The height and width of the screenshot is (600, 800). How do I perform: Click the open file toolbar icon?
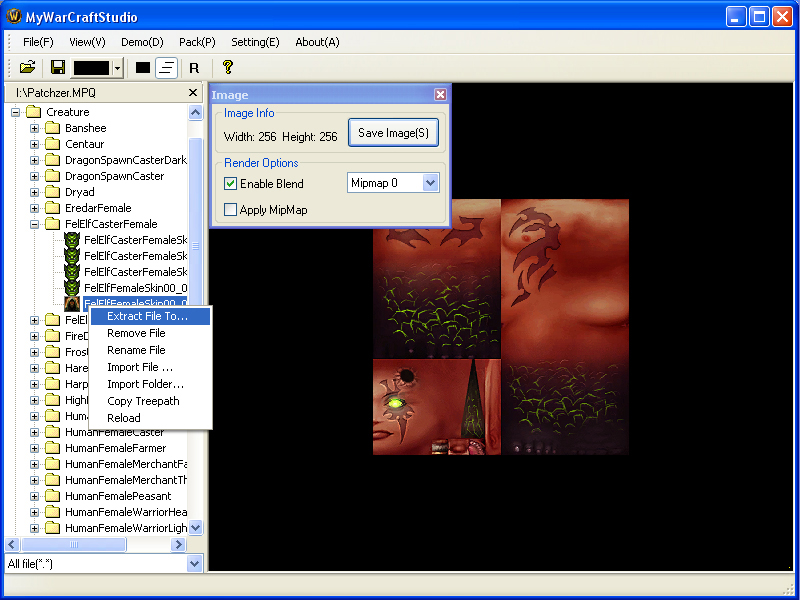(27, 67)
